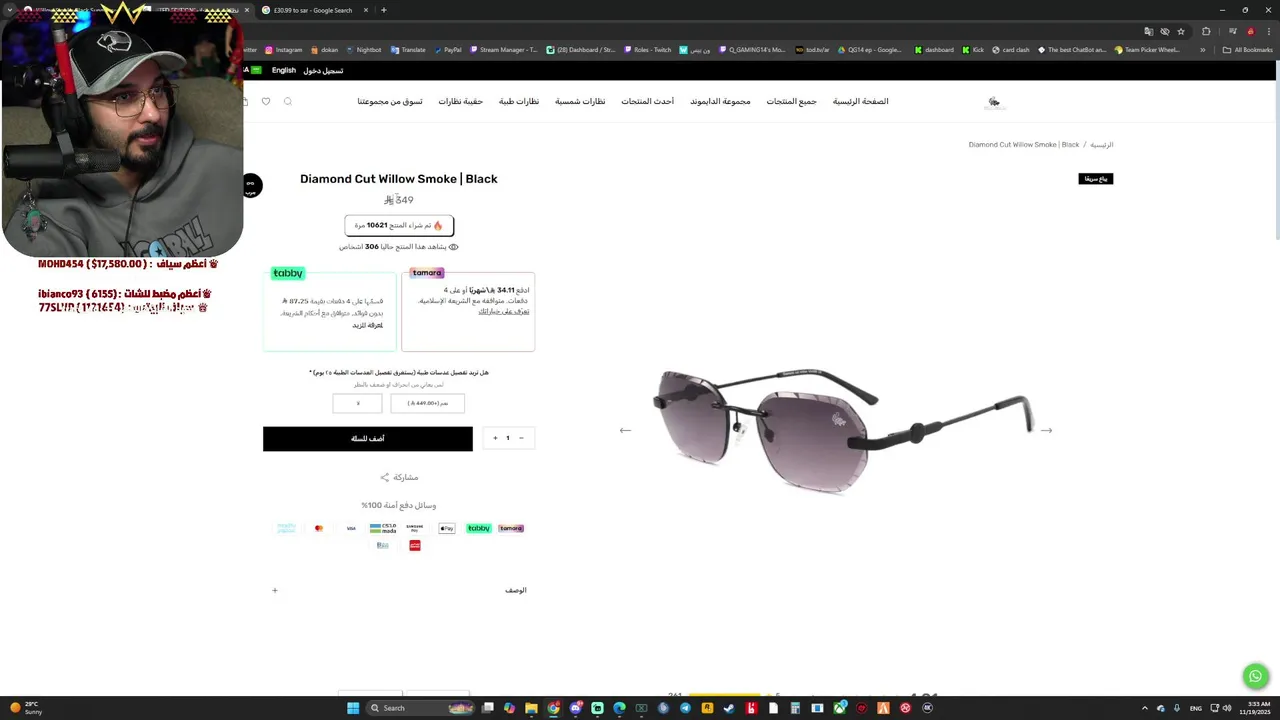Open the Nightbot bookmark
Image resolution: width=1280 pixels, height=720 pixels.
coord(363,49)
